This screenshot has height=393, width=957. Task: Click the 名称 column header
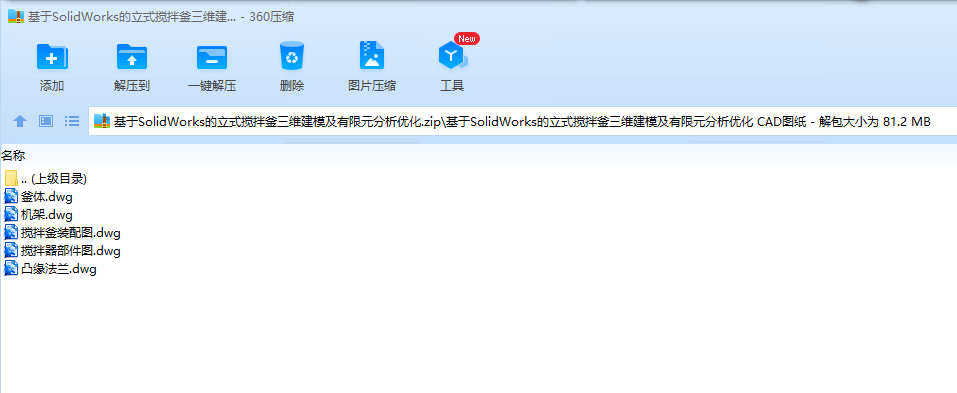pyautogui.click(x=13, y=155)
